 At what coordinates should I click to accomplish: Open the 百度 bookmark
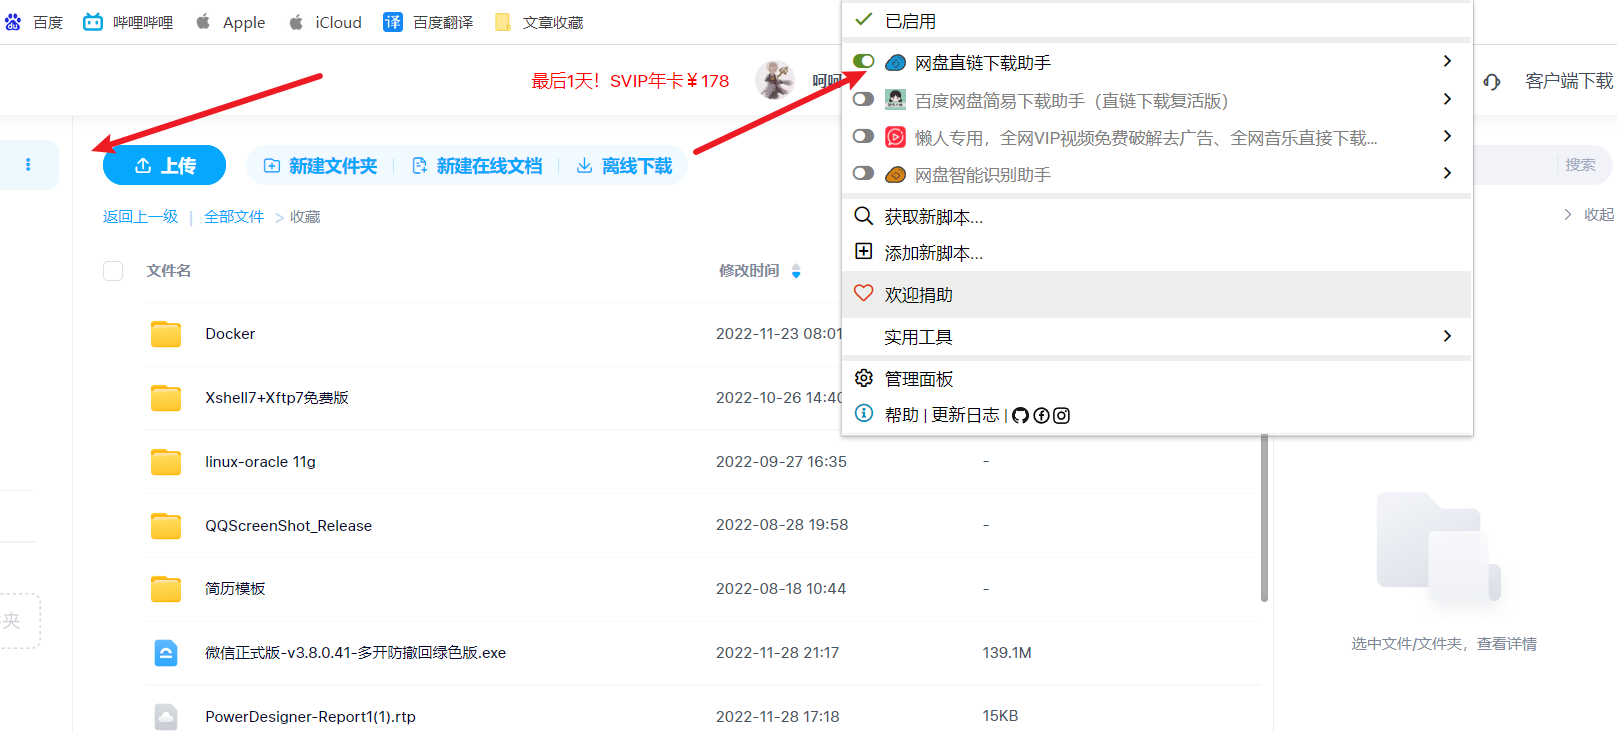coord(34,22)
